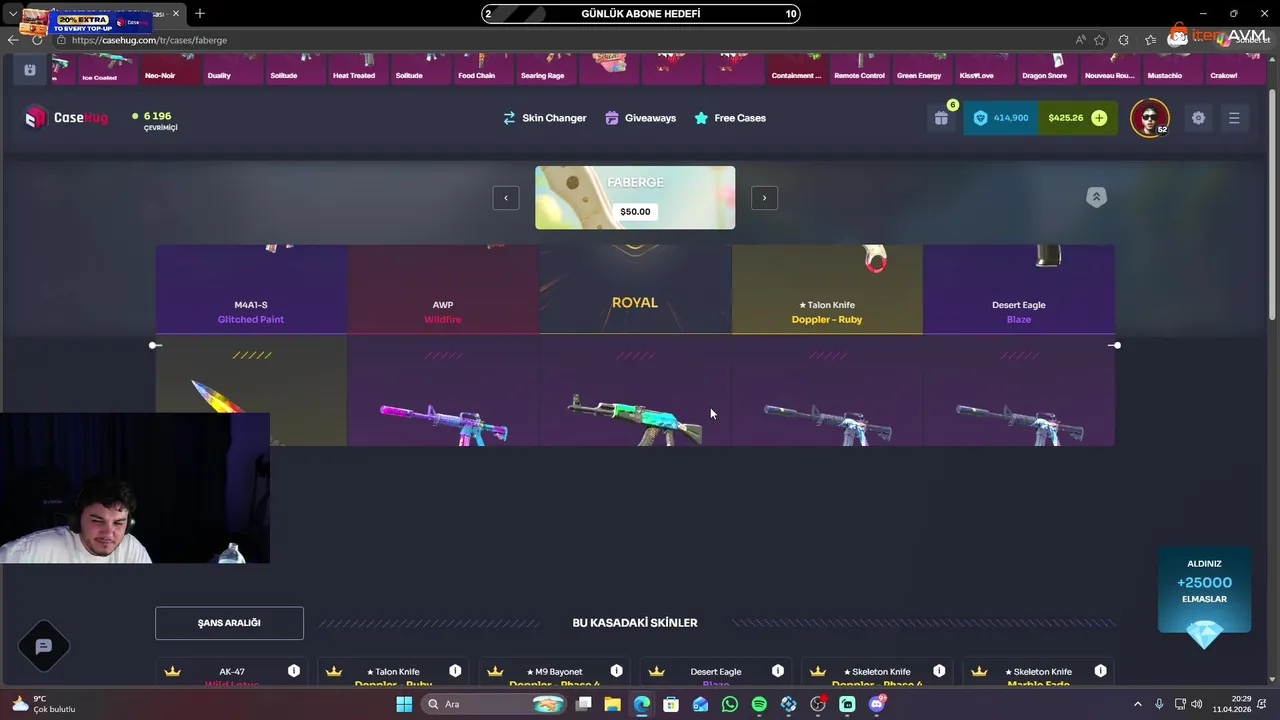The height and width of the screenshot is (720, 1280).
Task: Select the Faberge $50.00 case banner
Action: (635, 197)
